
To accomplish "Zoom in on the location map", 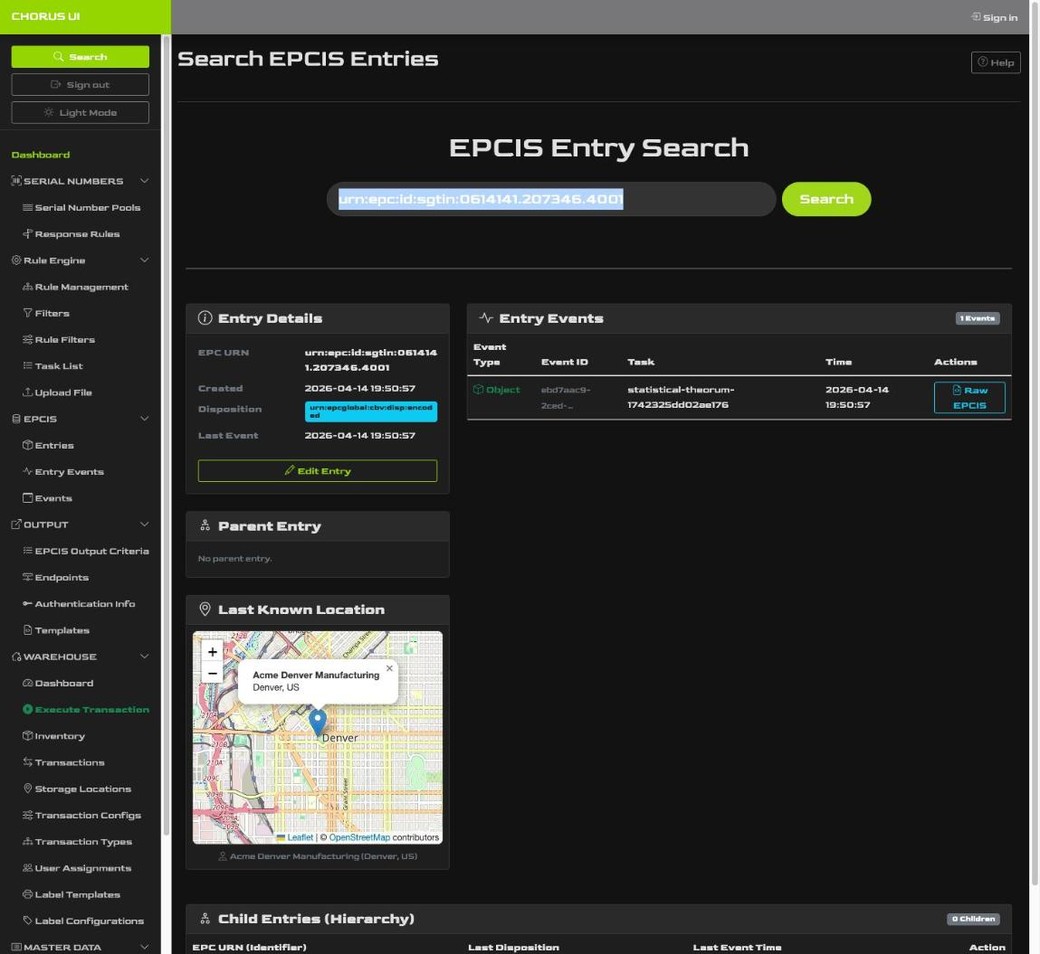I will pos(212,652).
